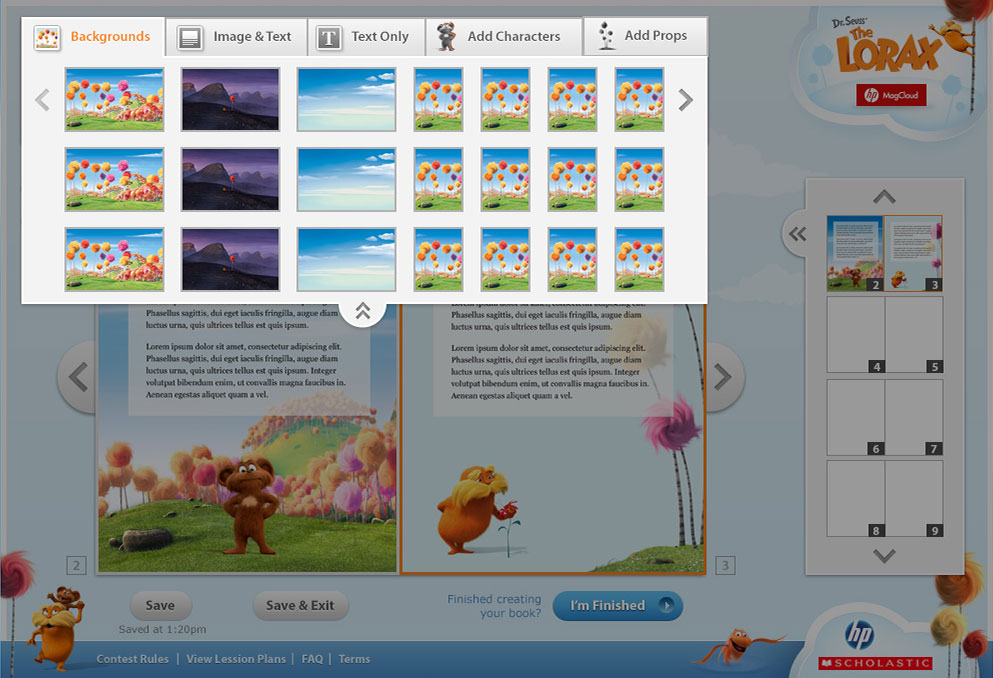
Task: Select the brown bear character on left page
Action: pyautogui.click(x=250, y=505)
